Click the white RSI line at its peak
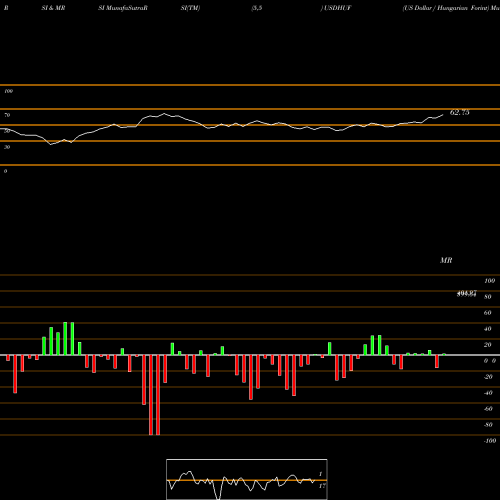The width and height of the screenshot is (500, 500). [x=164, y=114]
